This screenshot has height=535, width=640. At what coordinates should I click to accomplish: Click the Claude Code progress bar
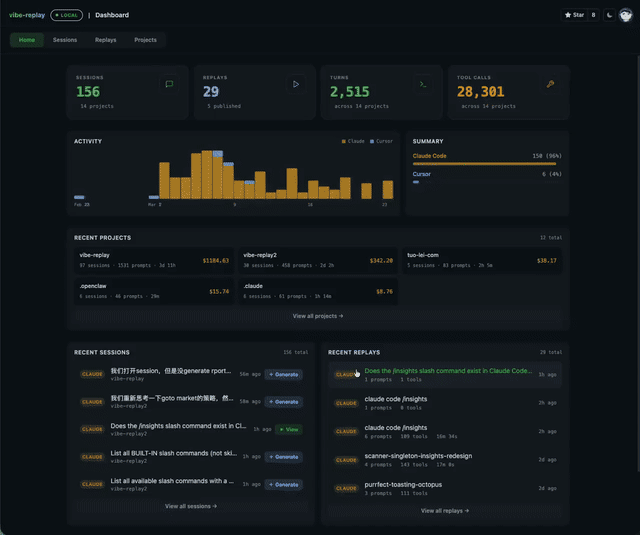(484, 164)
